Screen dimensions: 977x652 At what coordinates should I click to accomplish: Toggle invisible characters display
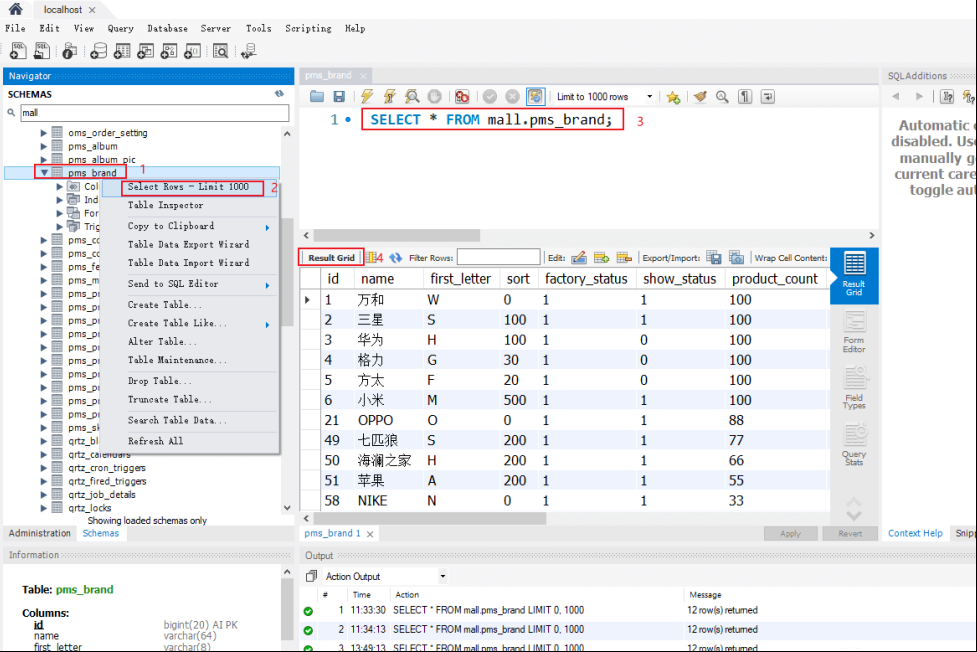pyautogui.click(x=745, y=97)
